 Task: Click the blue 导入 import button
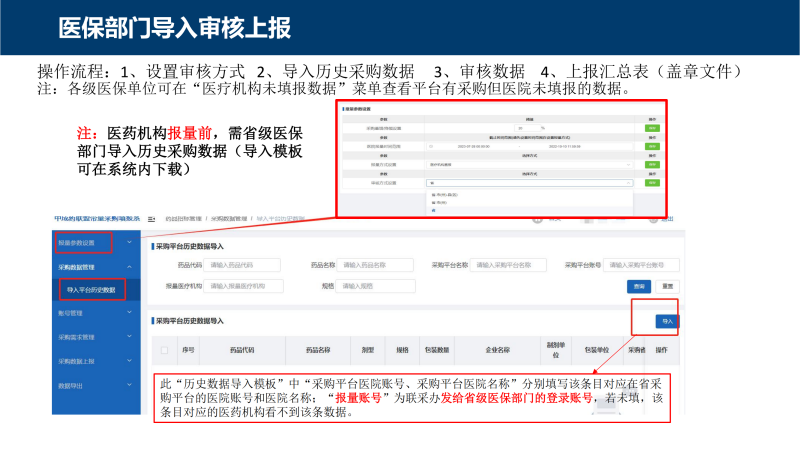click(666, 321)
